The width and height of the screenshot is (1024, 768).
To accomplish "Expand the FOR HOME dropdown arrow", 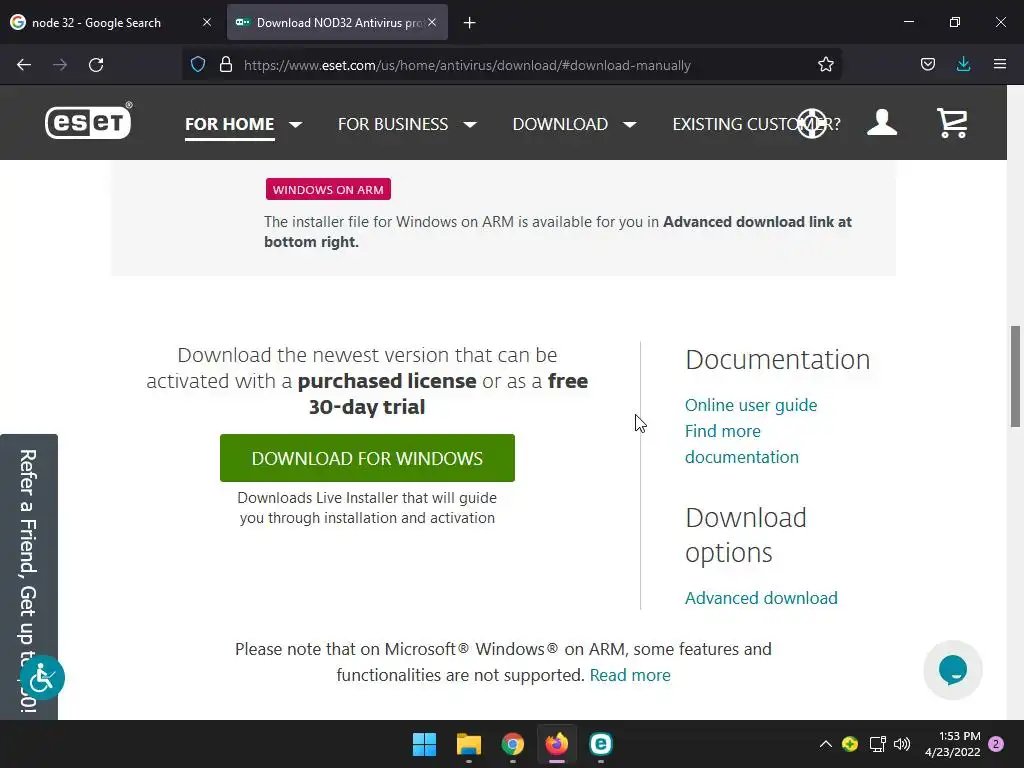I will click(296, 124).
